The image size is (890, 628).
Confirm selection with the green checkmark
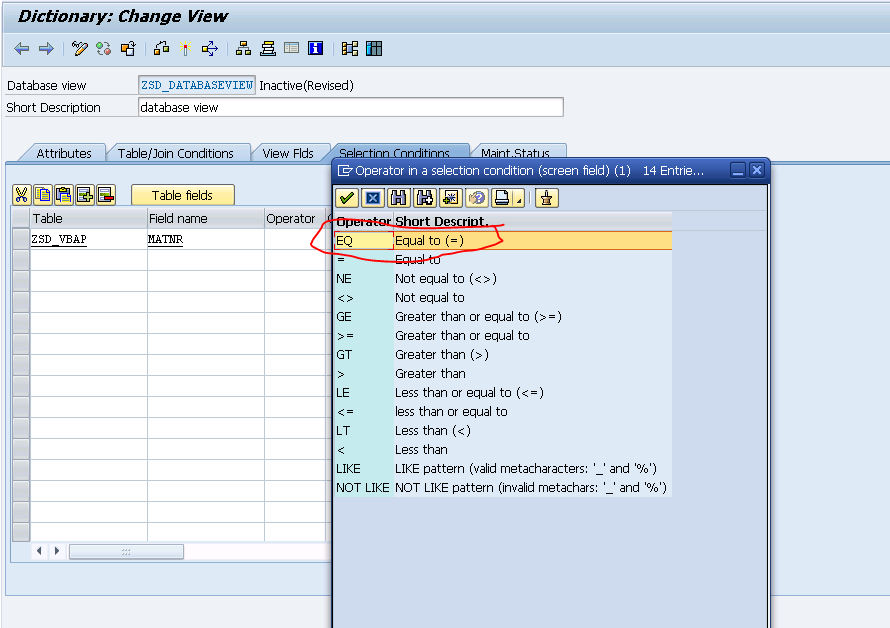tap(345, 197)
